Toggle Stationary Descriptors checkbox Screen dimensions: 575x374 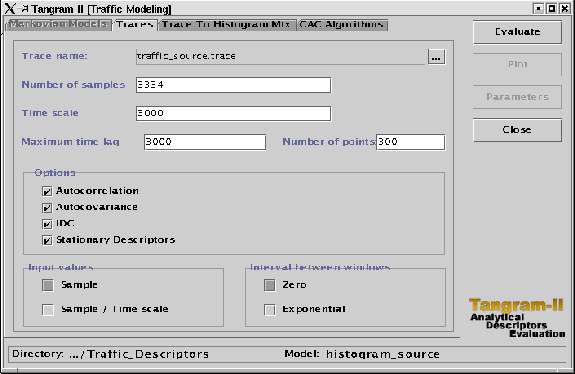tap(47, 241)
